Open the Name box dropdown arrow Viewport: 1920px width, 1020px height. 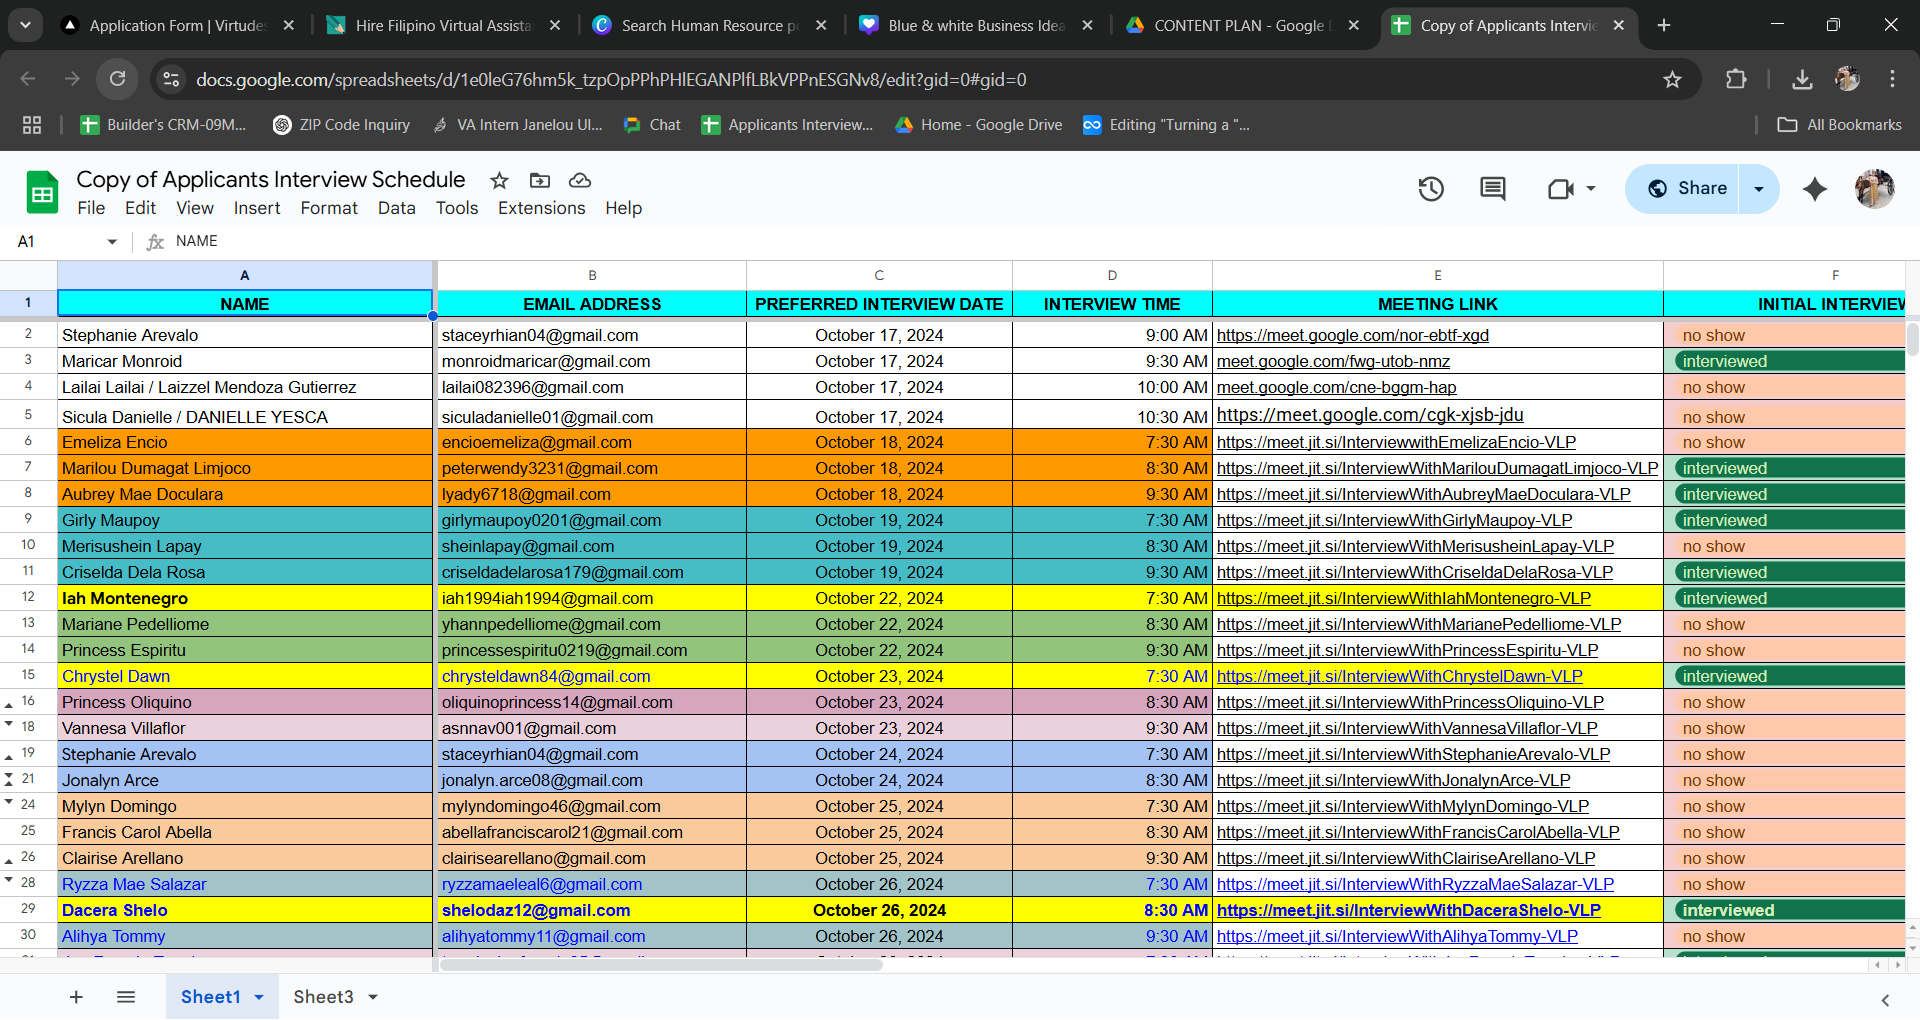click(x=112, y=241)
